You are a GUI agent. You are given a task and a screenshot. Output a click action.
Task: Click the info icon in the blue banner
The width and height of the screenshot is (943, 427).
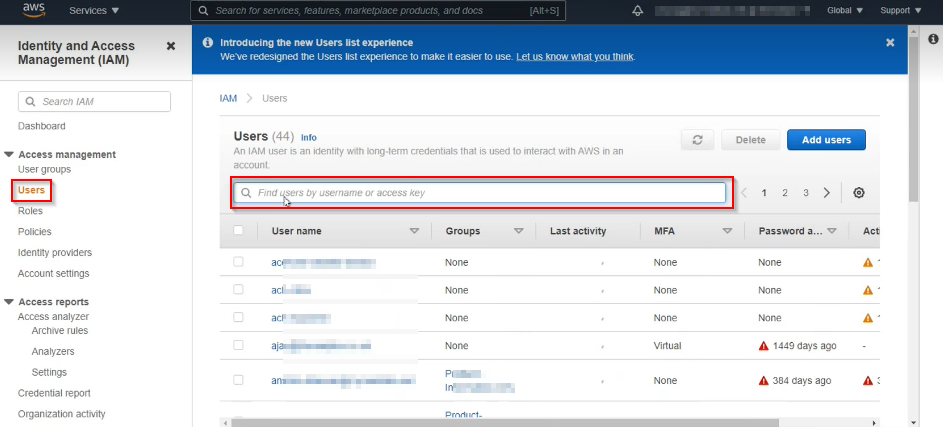[x=207, y=43]
